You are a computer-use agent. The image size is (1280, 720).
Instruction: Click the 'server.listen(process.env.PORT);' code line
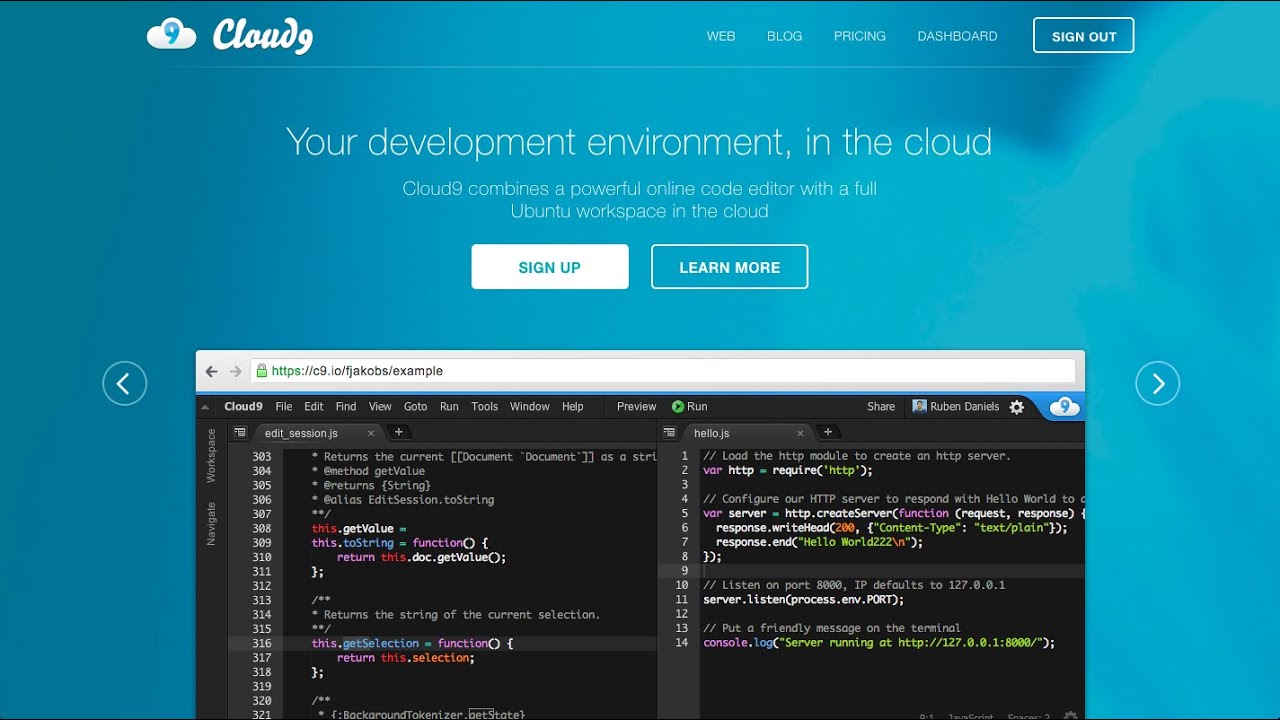click(803, 600)
